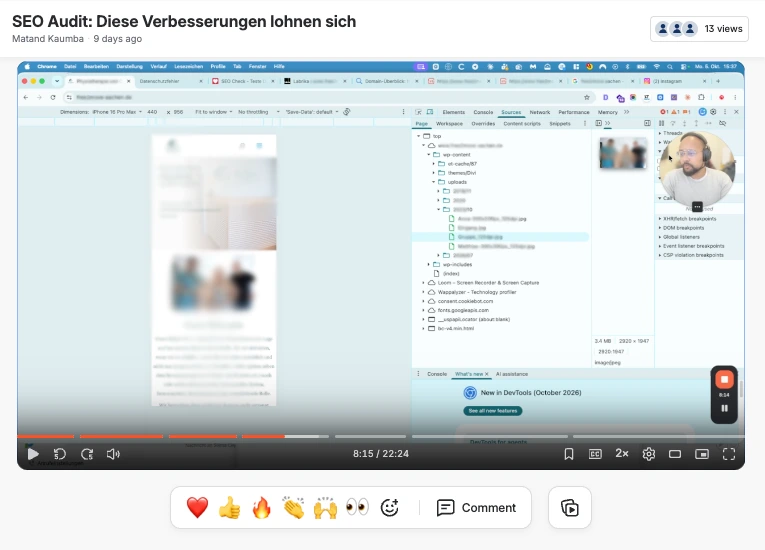This screenshot has width=765, height=550.
Task: Select the Sources tab in DevTools
Action: (511, 112)
